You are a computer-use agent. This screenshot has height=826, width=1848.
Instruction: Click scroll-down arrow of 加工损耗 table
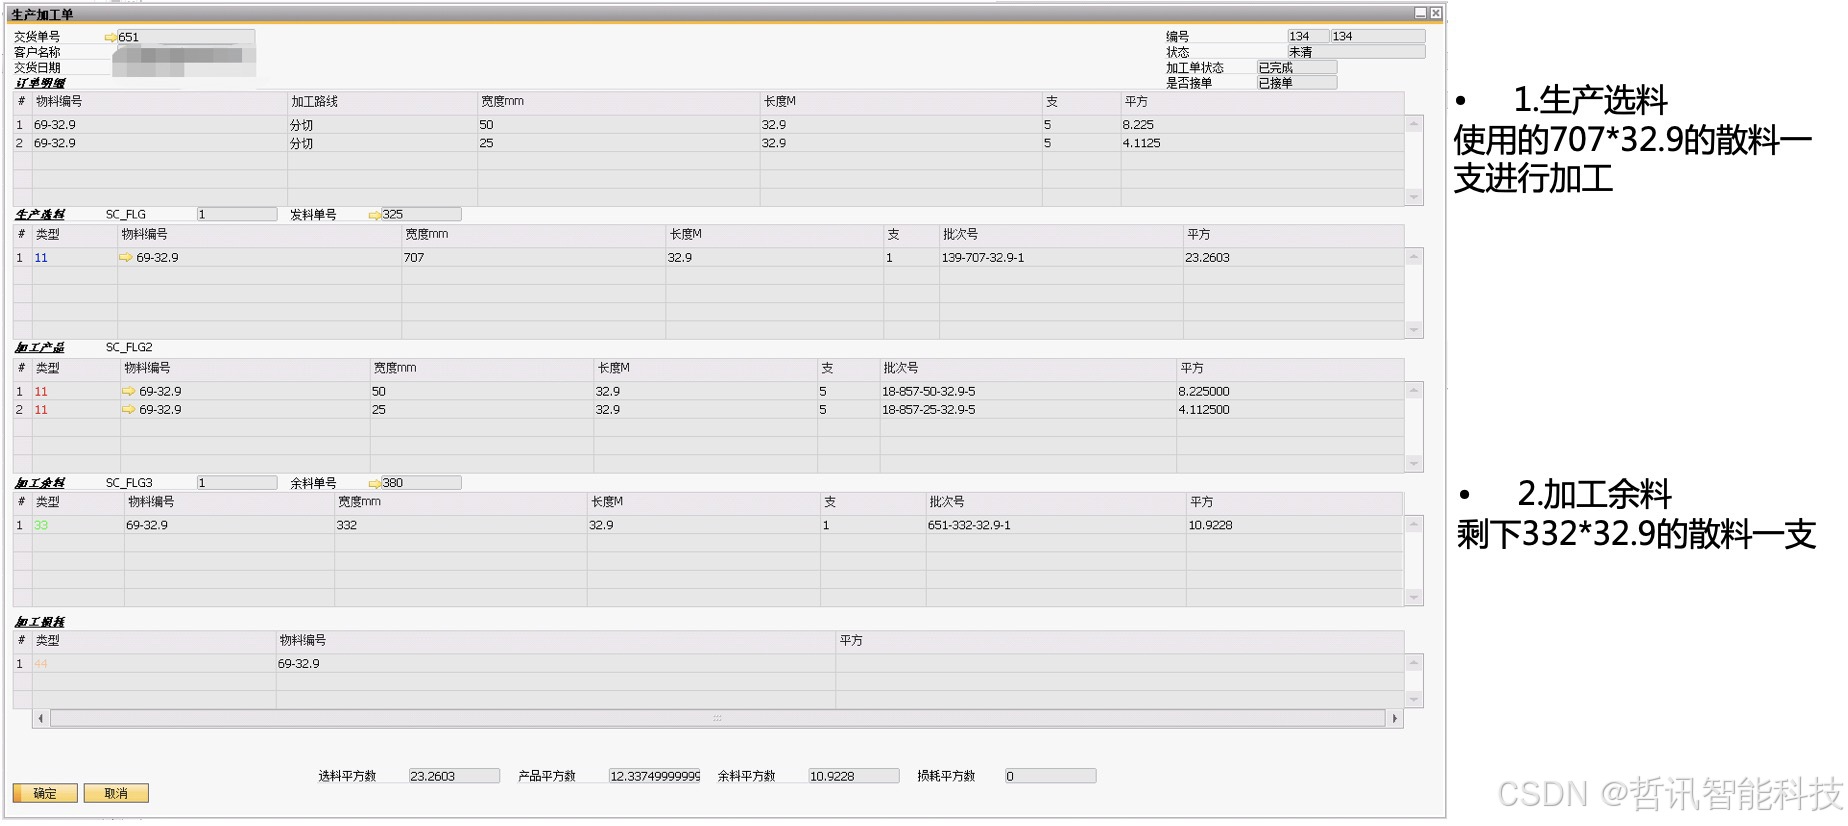[x=1414, y=699]
